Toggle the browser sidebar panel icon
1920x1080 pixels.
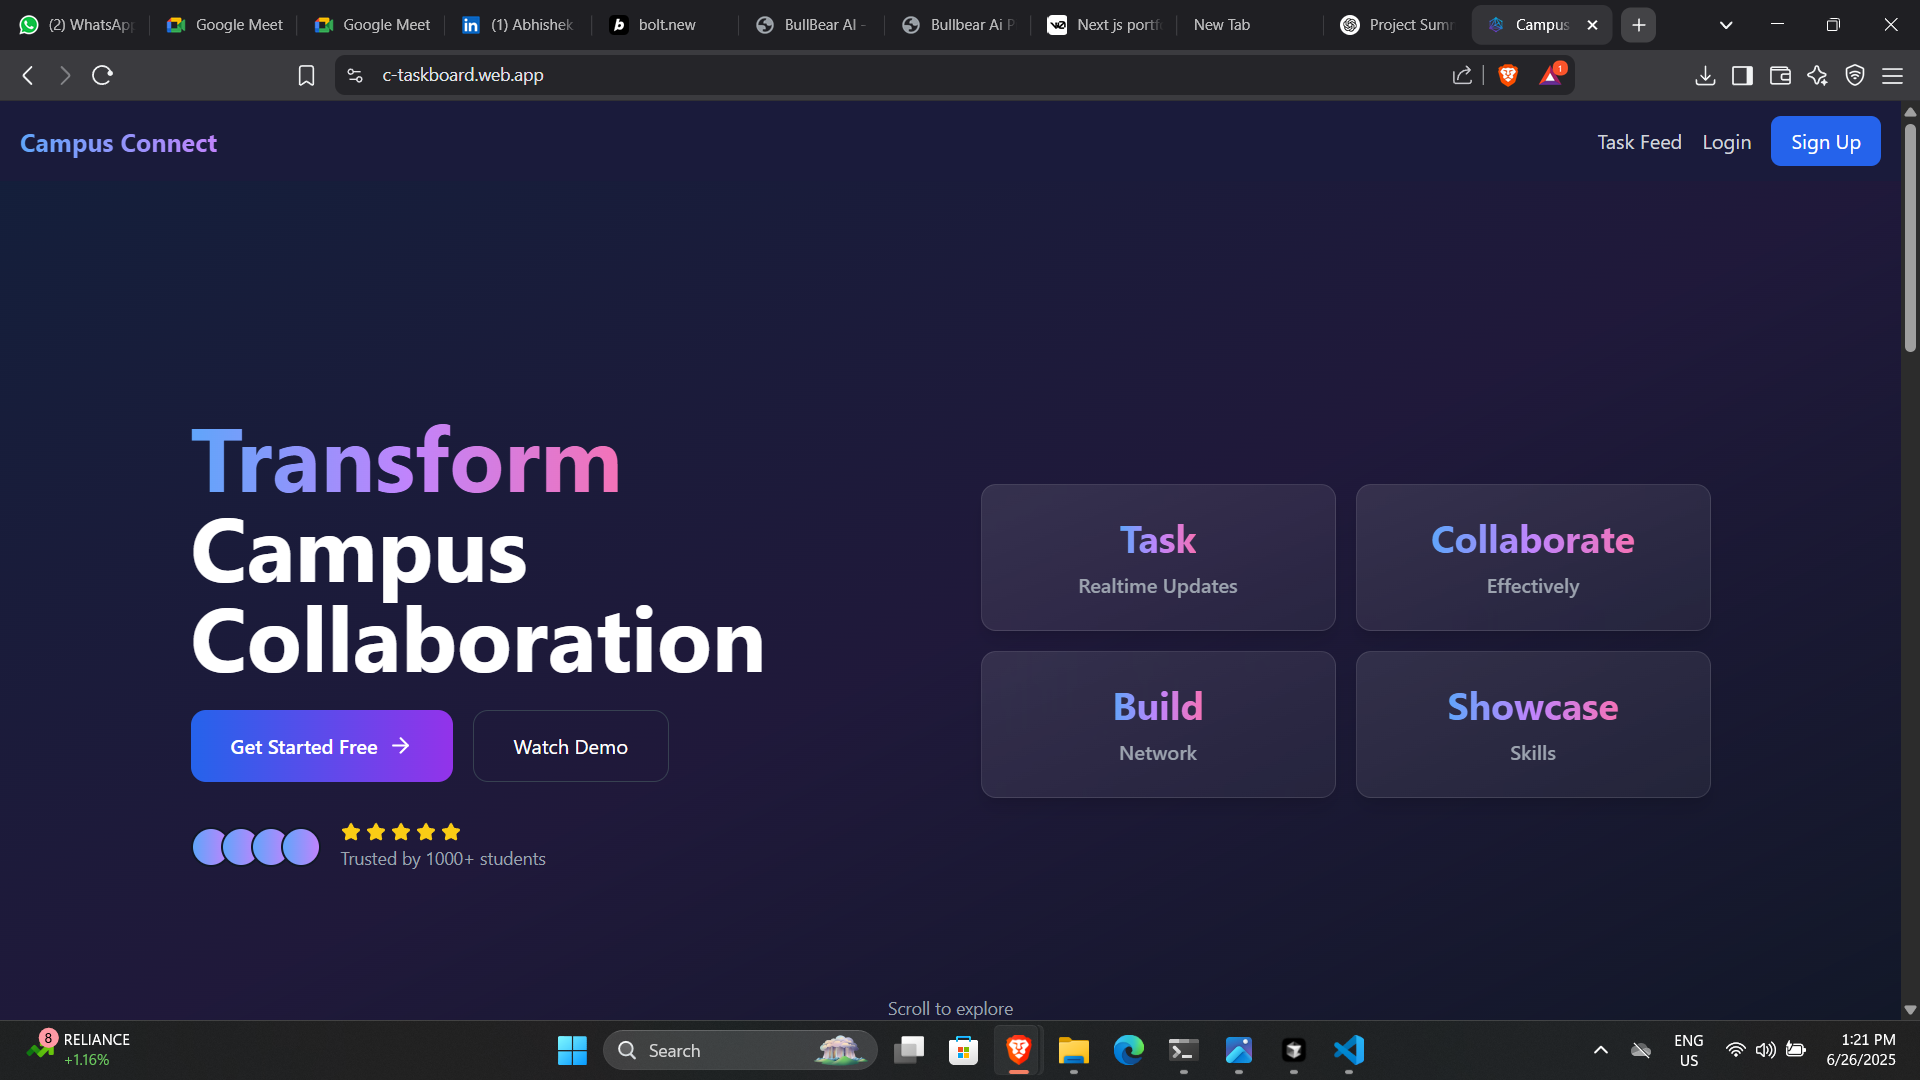1742,75
